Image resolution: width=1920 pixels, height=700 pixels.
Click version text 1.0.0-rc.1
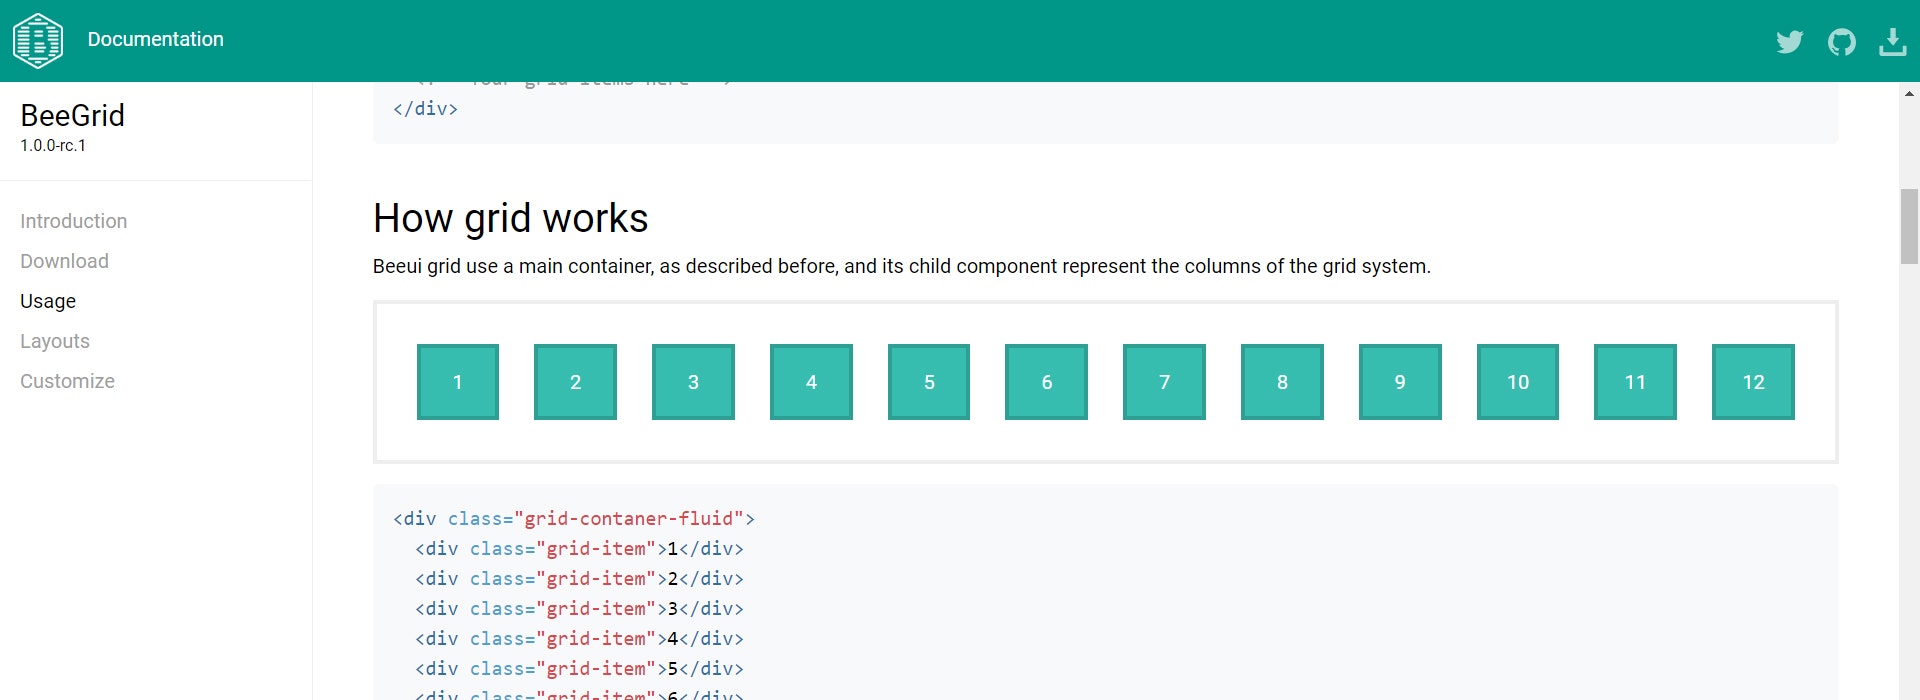pyautogui.click(x=53, y=146)
